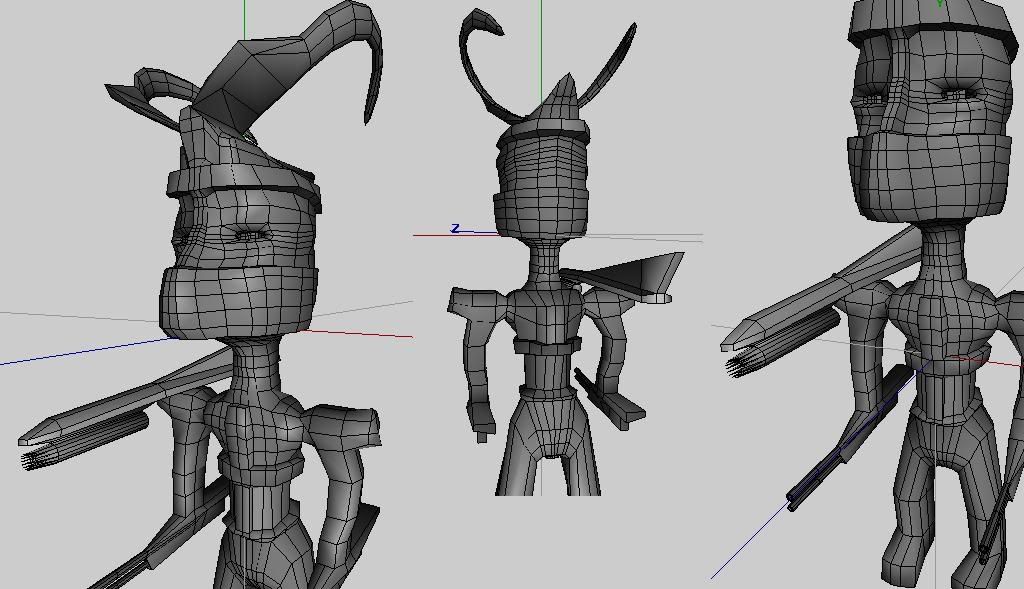The width and height of the screenshot is (1024, 589).
Task: Select the middle model's left hand
Action: tap(481, 420)
